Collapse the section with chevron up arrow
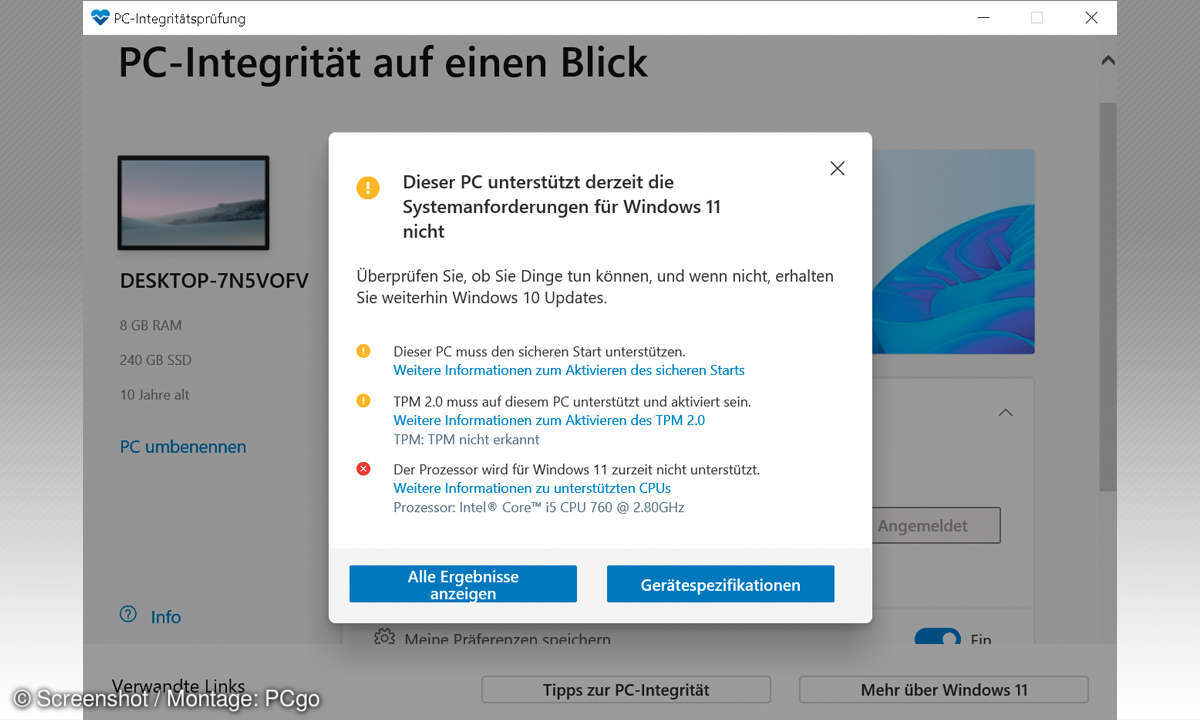 tap(1006, 412)
